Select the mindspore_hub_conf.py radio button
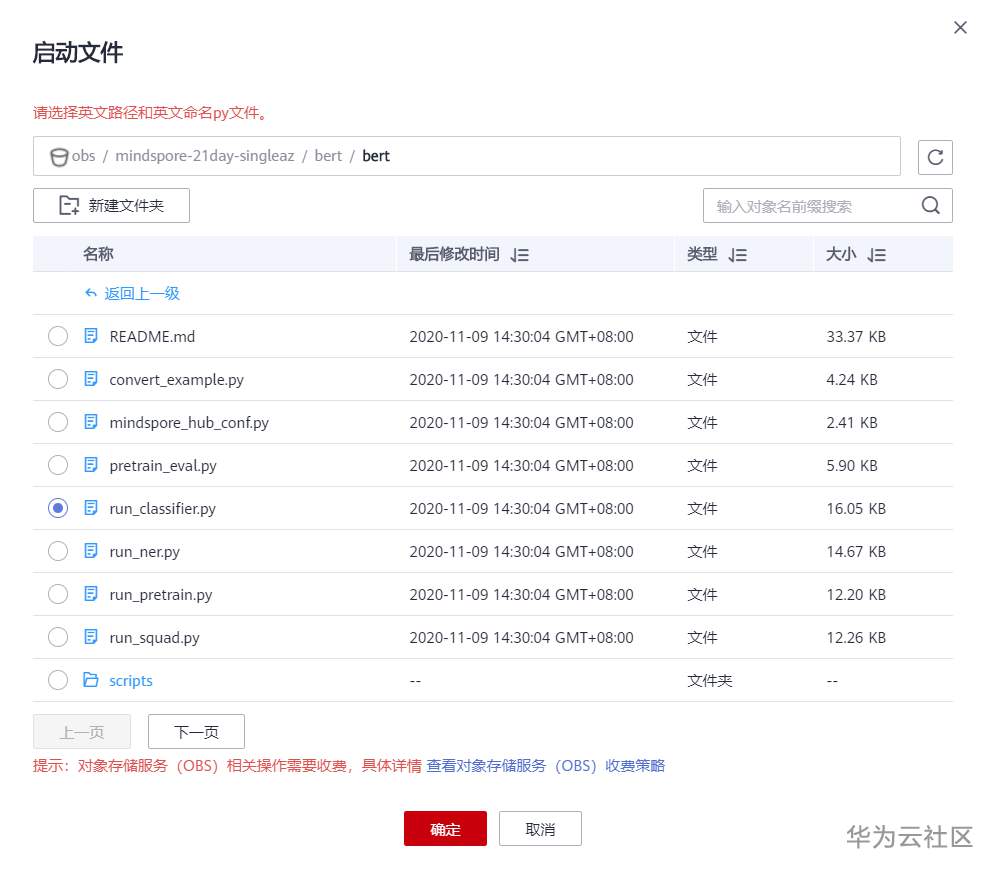 58,422
